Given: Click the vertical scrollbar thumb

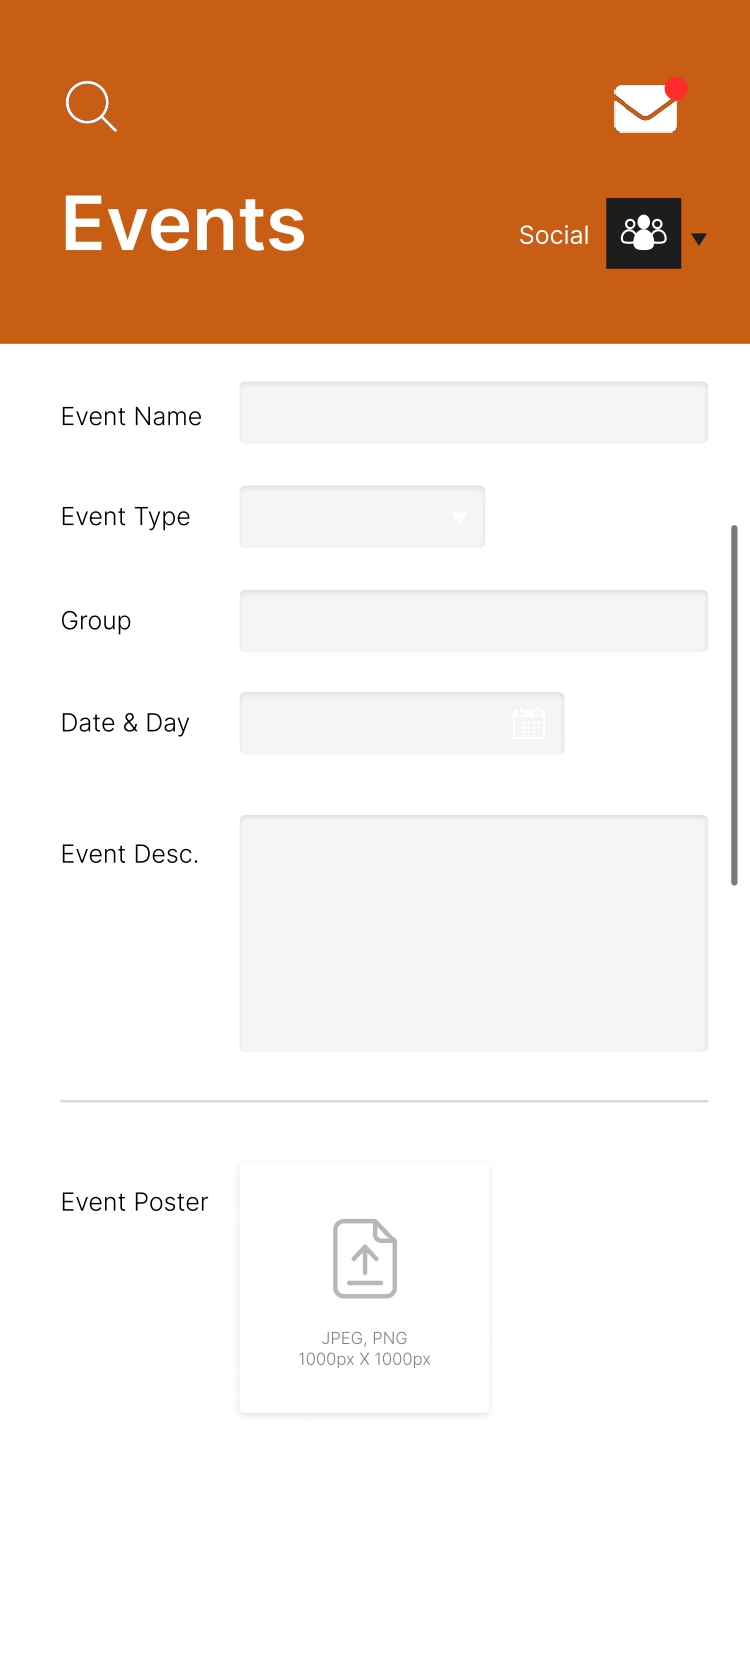Looking at the screenshot, I should [x=734, y=705].
